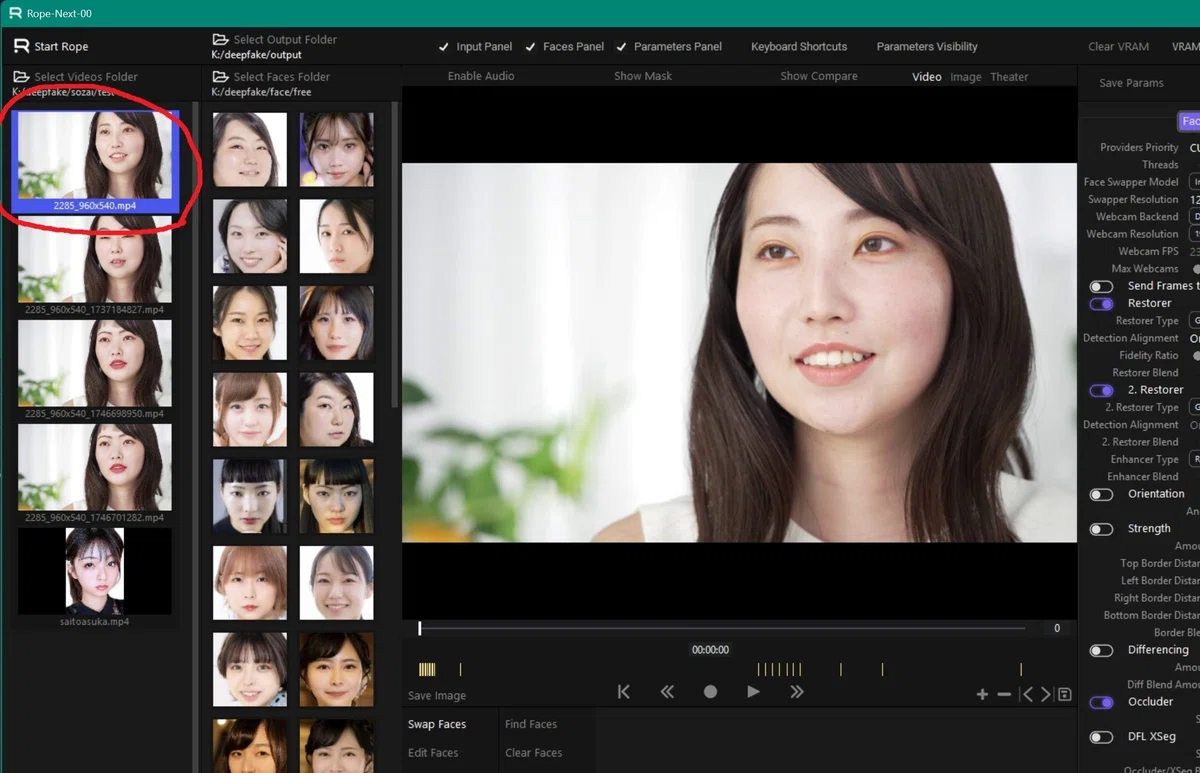Enable the Send Frames toggle
The width and height of the screenshot is (1200, 773).
(x=1101, y=287)
